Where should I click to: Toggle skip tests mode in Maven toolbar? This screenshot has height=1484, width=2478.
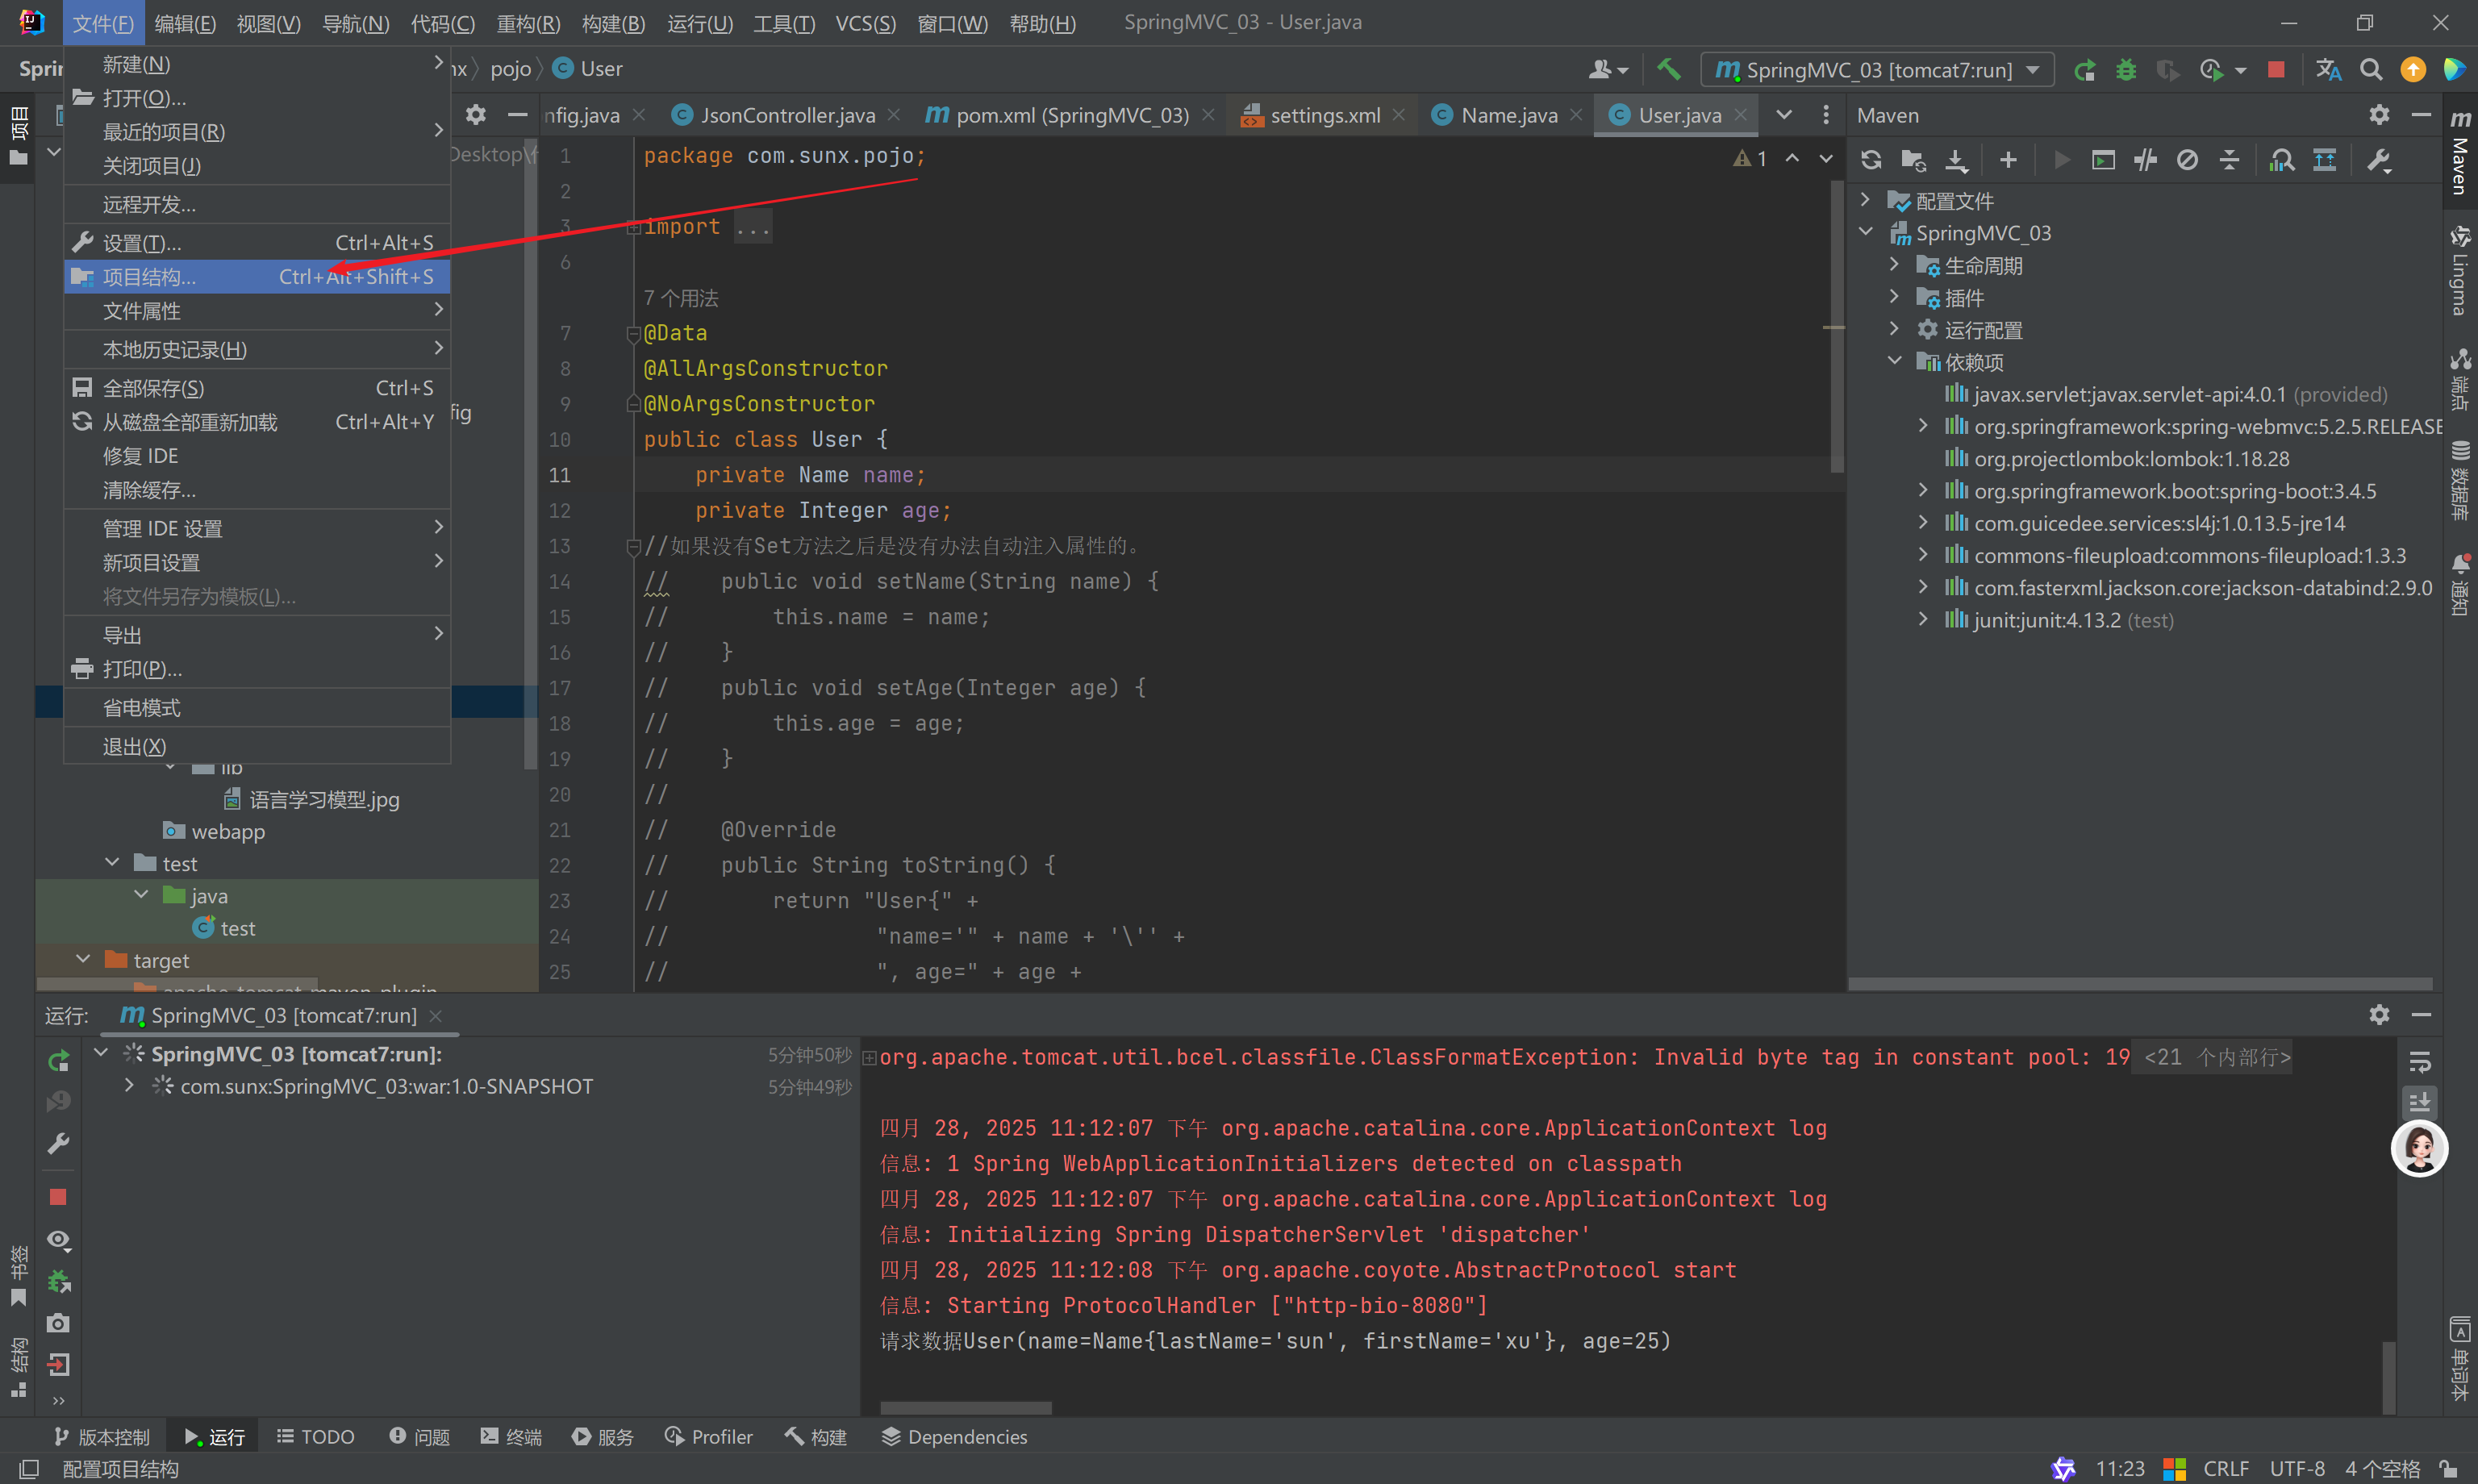2187,160
